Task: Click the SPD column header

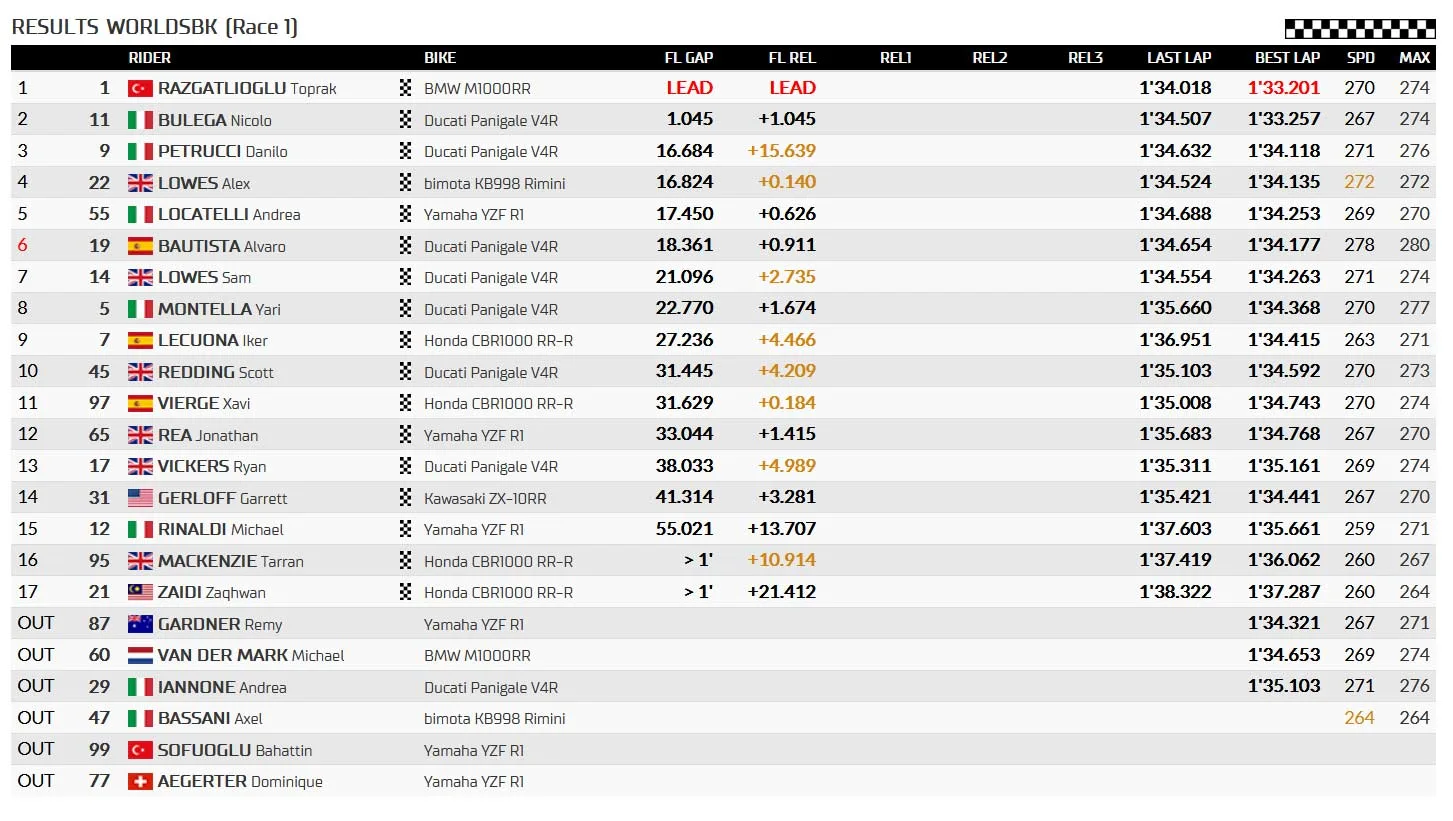Action: [x=1361, y=58]
